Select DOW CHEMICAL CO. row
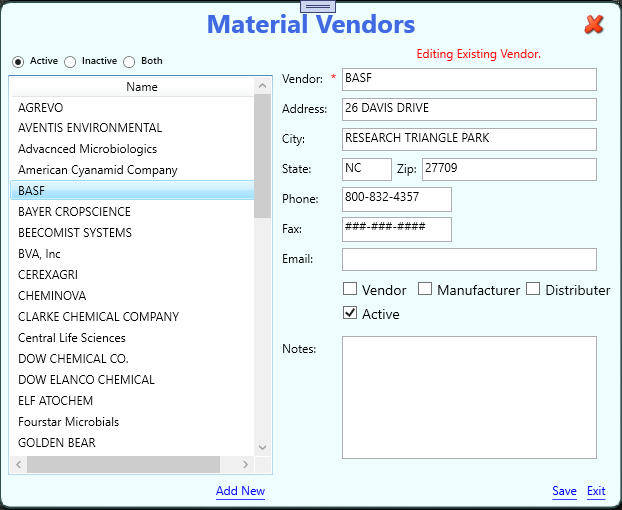622x510 pixels. coord(132,359)
